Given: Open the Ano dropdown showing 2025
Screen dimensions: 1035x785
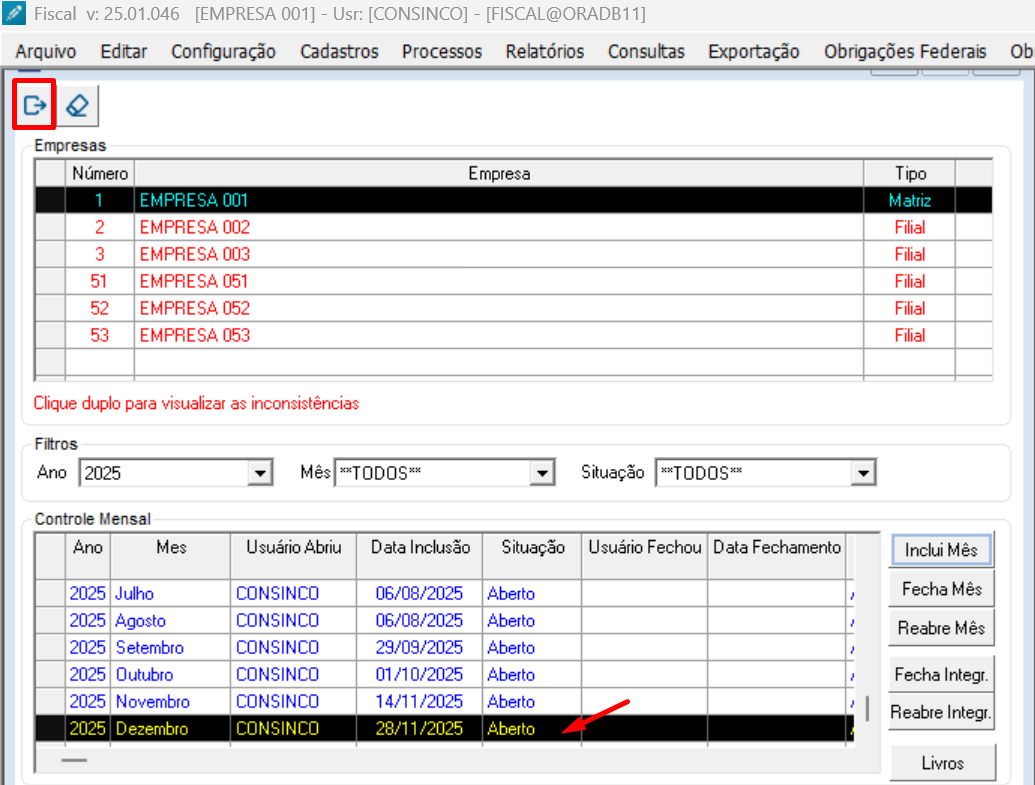Looking at the screenshot, I should (x=260, y=473).
